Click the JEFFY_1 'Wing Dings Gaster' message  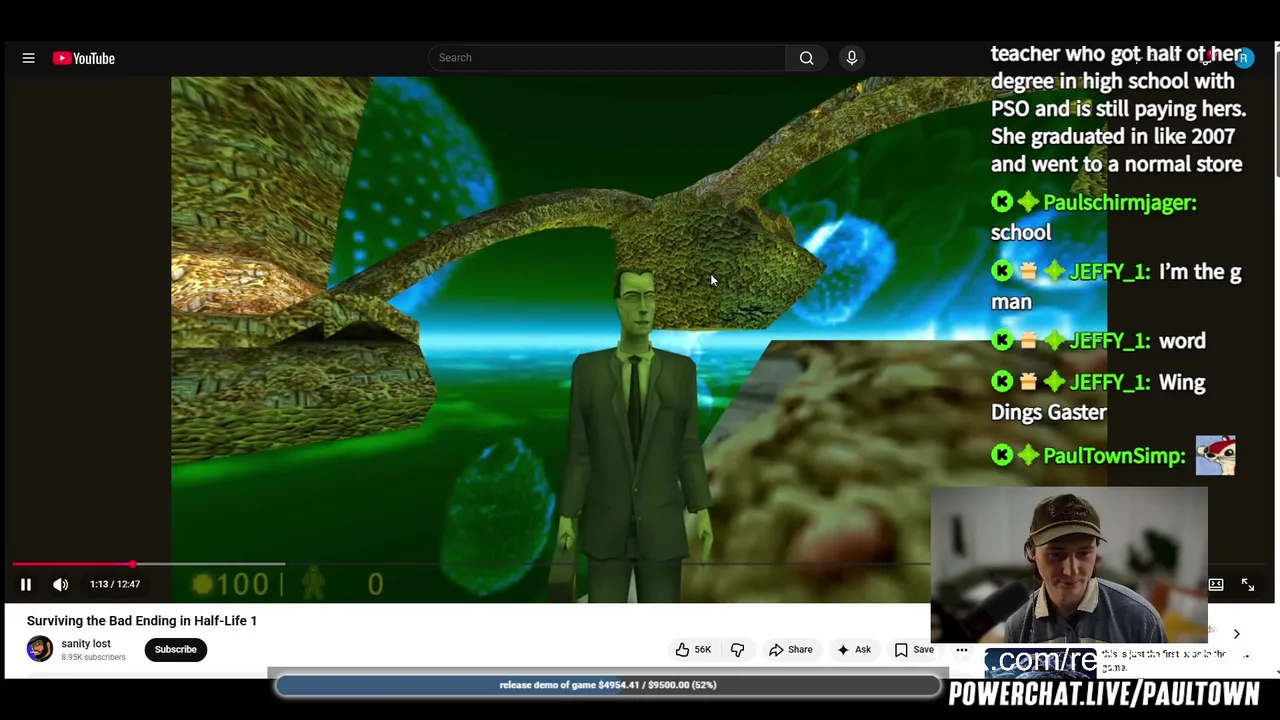point(1098,397)
